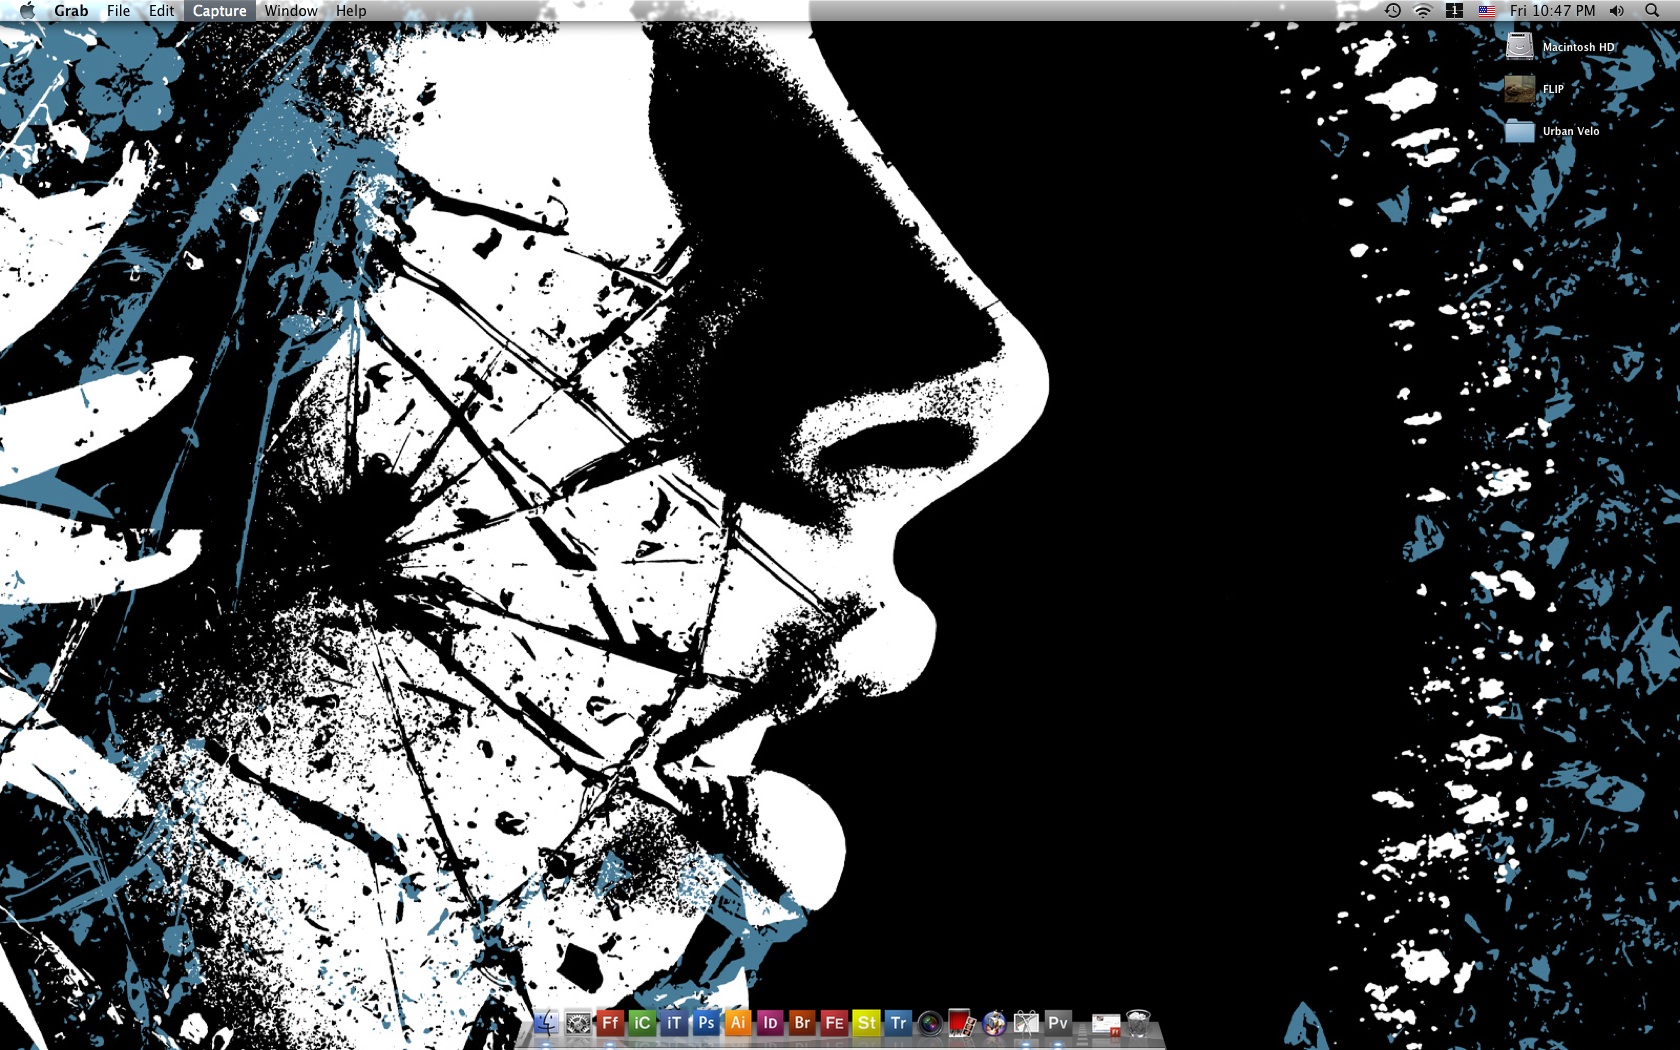
Task: Open the Window menu
Action: [291, 11]
